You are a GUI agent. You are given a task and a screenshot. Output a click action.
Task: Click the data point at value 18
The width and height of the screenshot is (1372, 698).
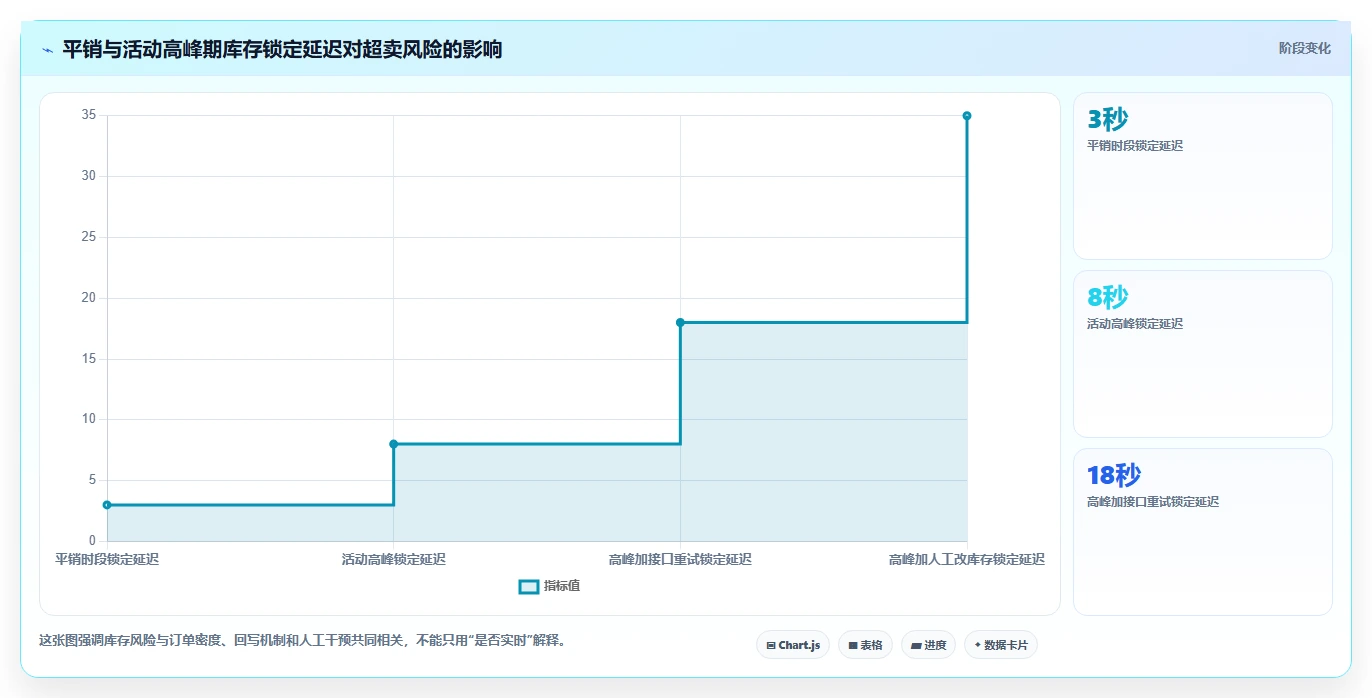click(x=680, y=322)
